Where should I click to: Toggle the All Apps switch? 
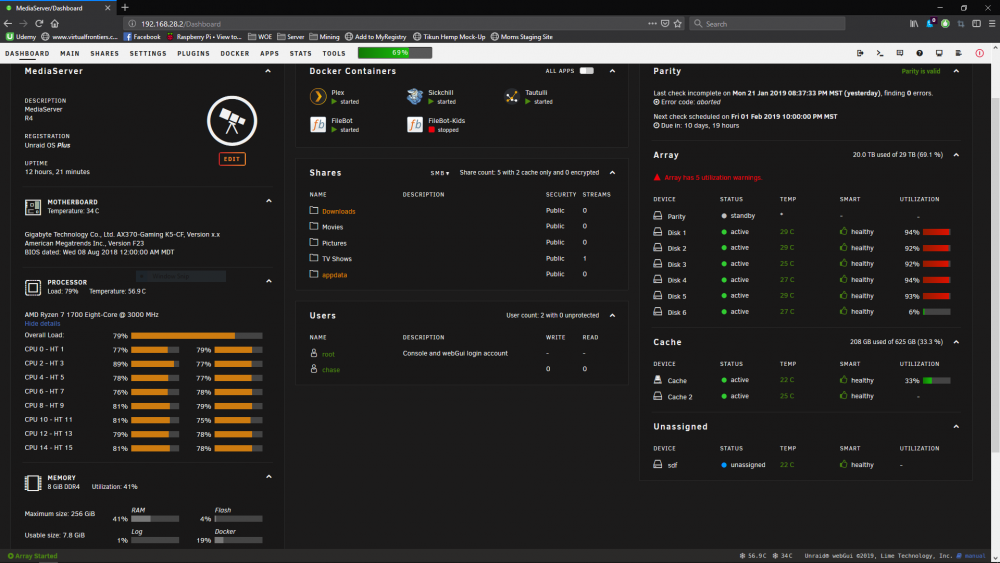(x=587, y=71)
